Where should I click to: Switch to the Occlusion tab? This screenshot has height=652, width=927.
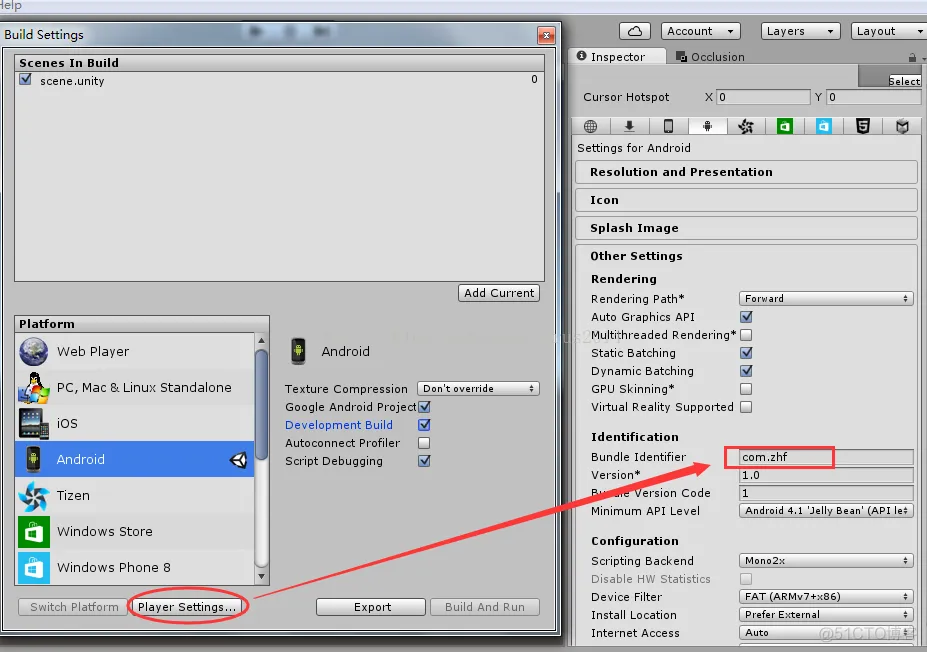[710, 57]
